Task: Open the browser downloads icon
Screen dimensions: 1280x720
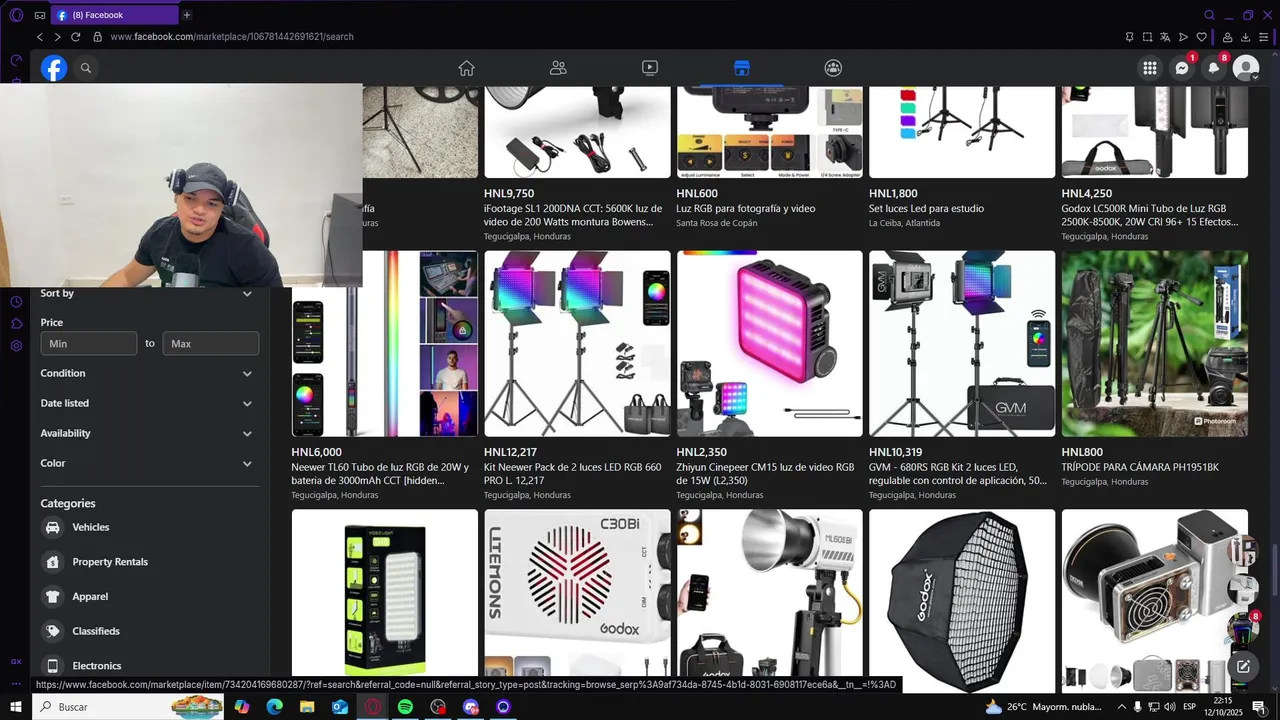Action: point(1245,37)
